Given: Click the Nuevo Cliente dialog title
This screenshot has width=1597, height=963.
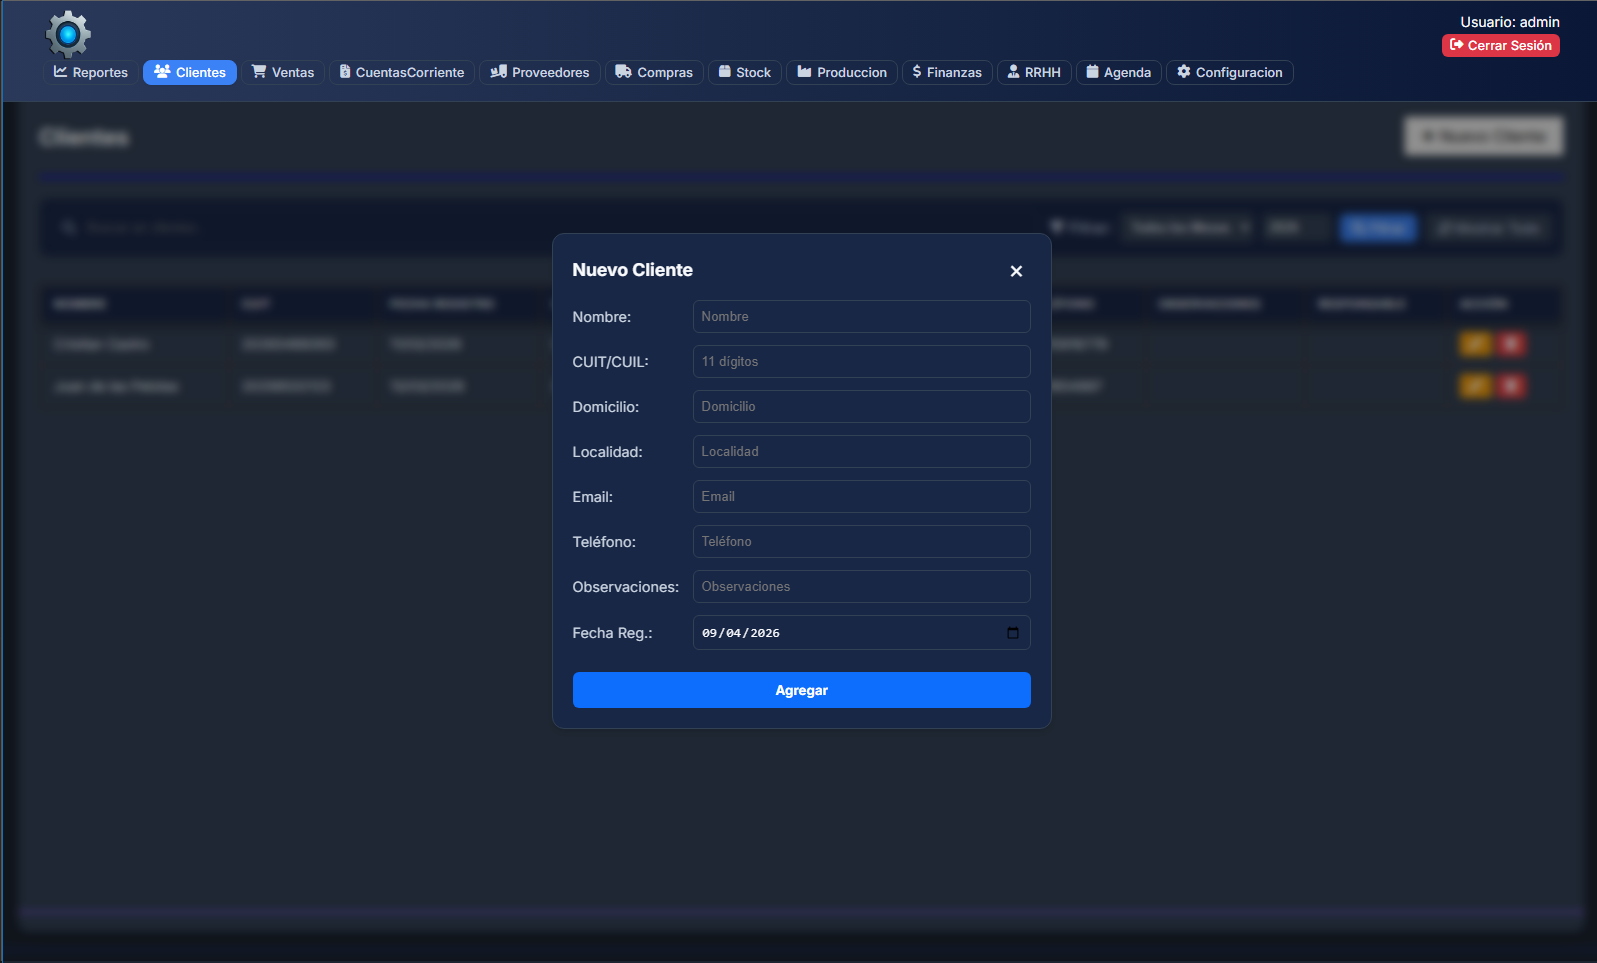Looking at the screenshot, I should (x=632, y=270).
